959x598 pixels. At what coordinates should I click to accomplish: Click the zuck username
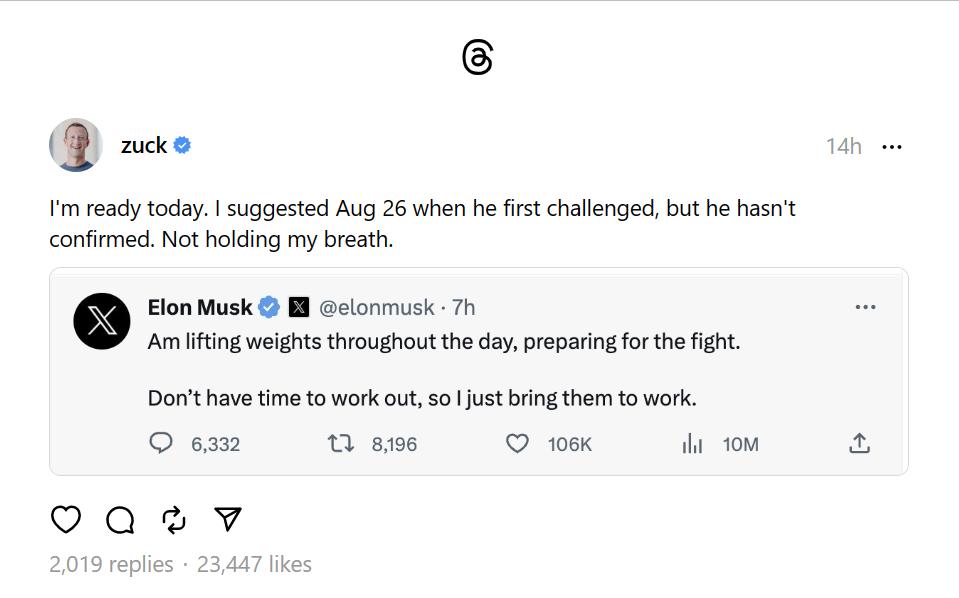(x=144, y=145)
